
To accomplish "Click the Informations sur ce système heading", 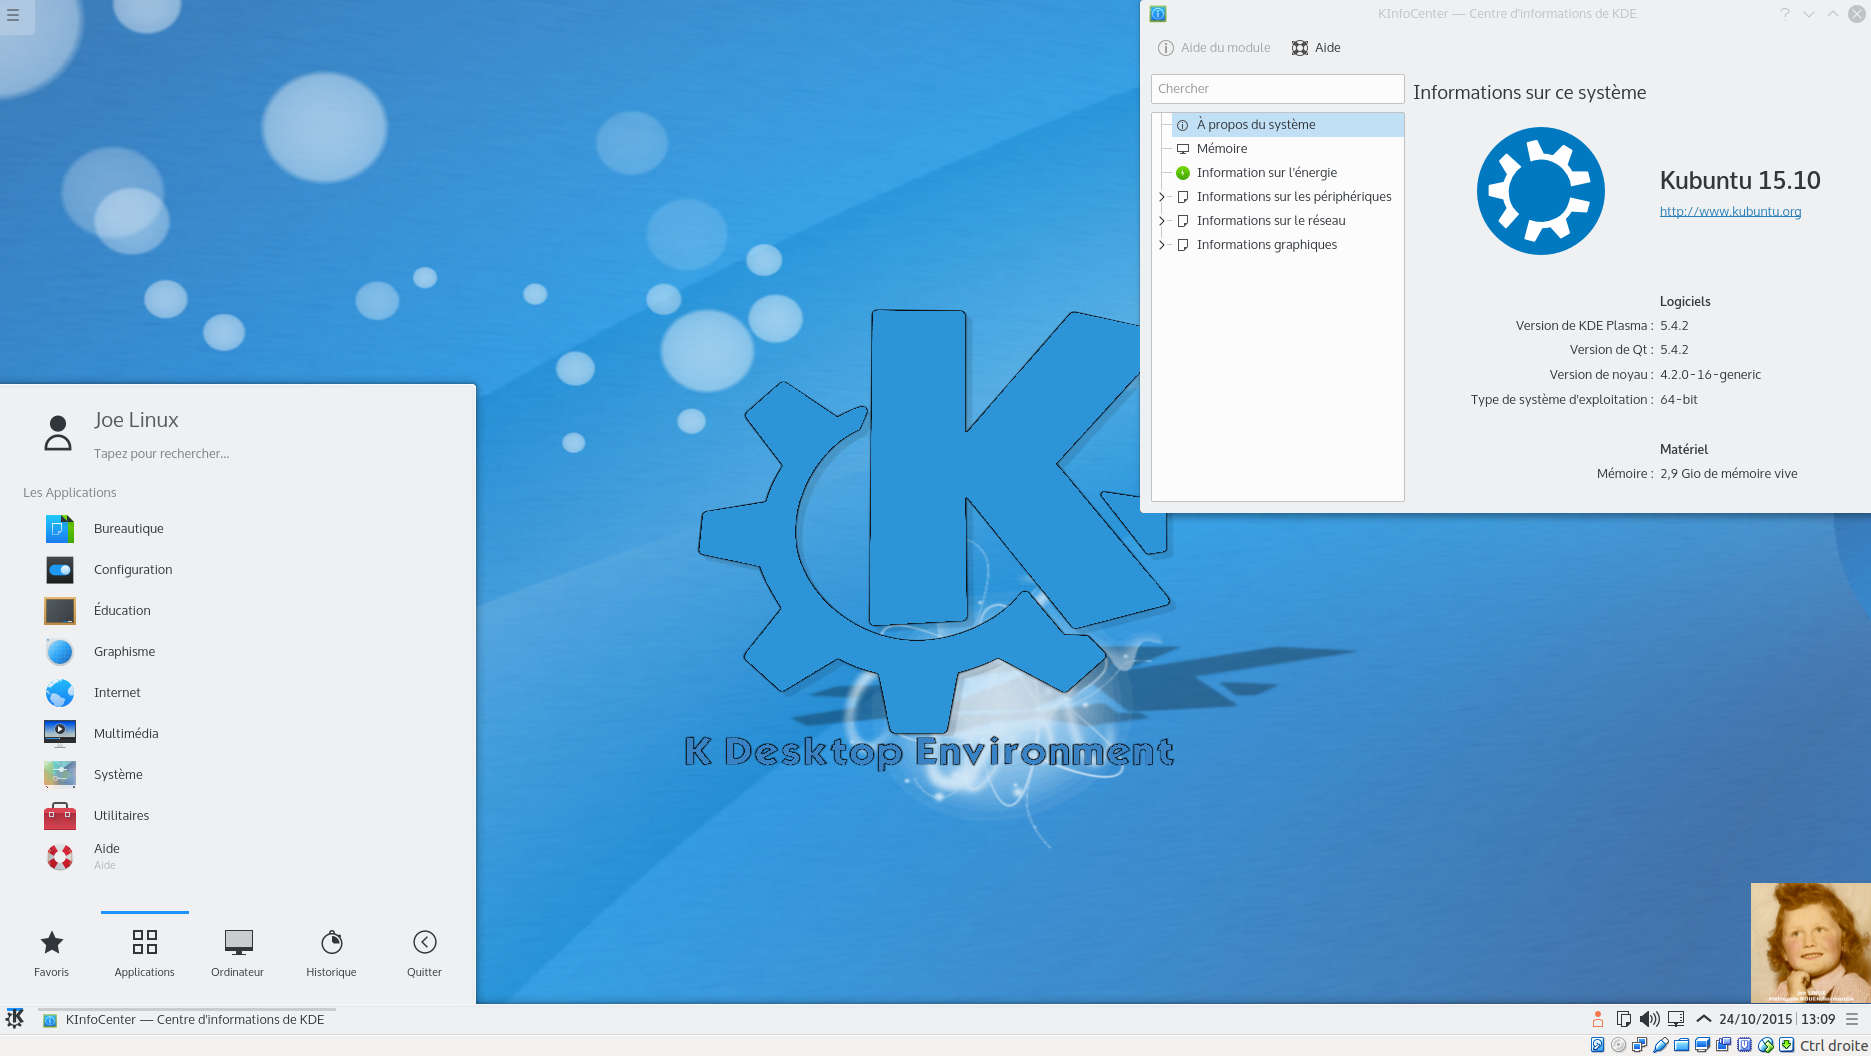I will 1529,93.
